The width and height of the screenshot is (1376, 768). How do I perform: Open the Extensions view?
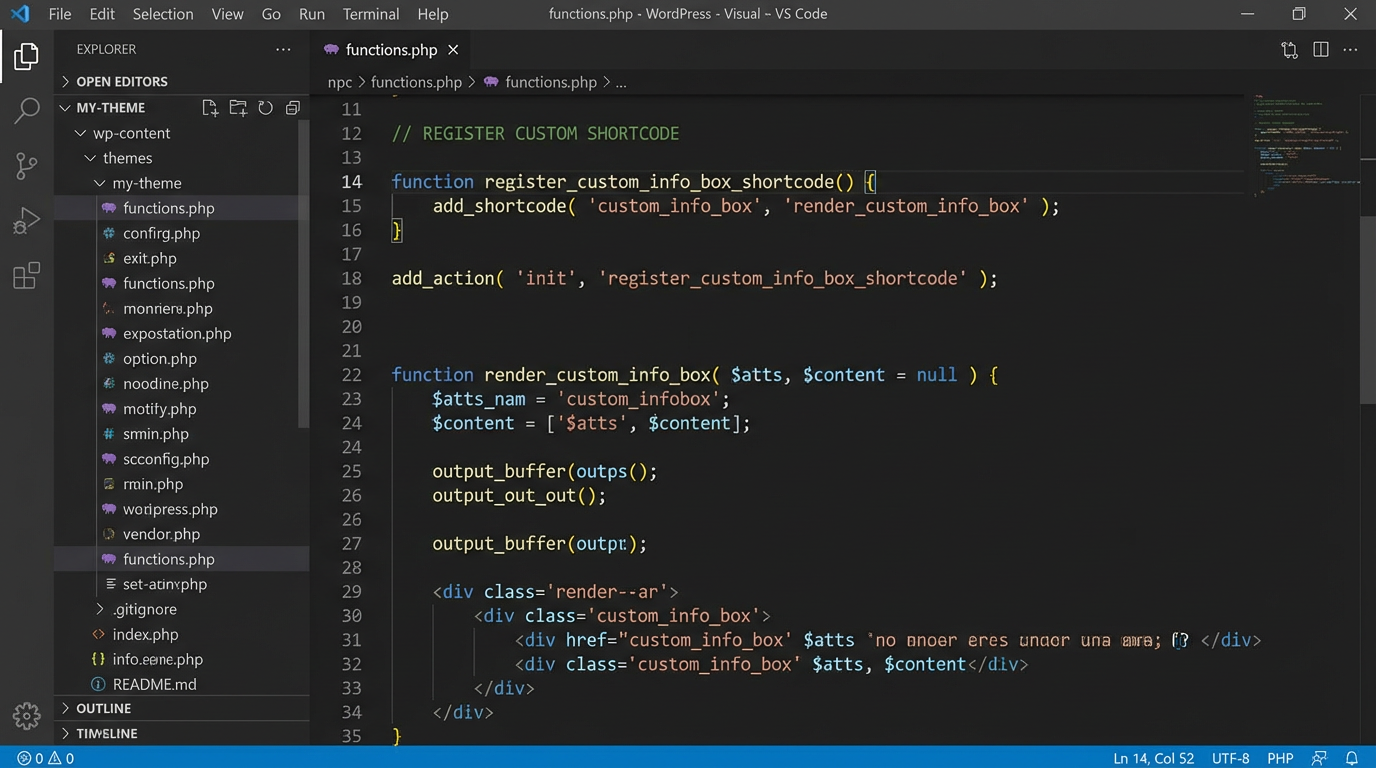click(x=26, y=277)
